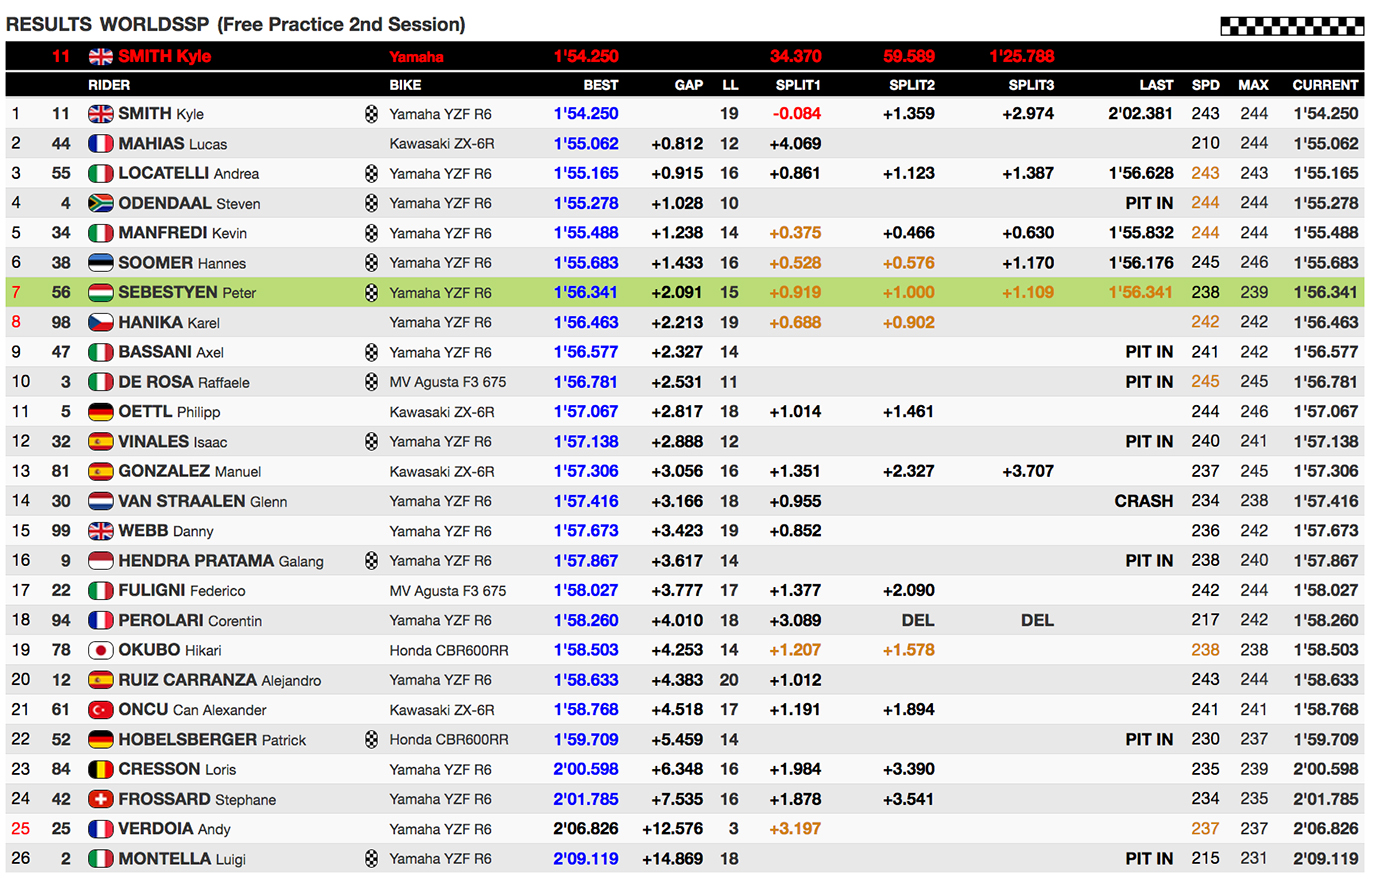Image resolution: width=1378 pixels, height=882 pixels.
Task: Click the tyre icon in DE ROSA Raffaele's row
Action: (x=371, y=382)
